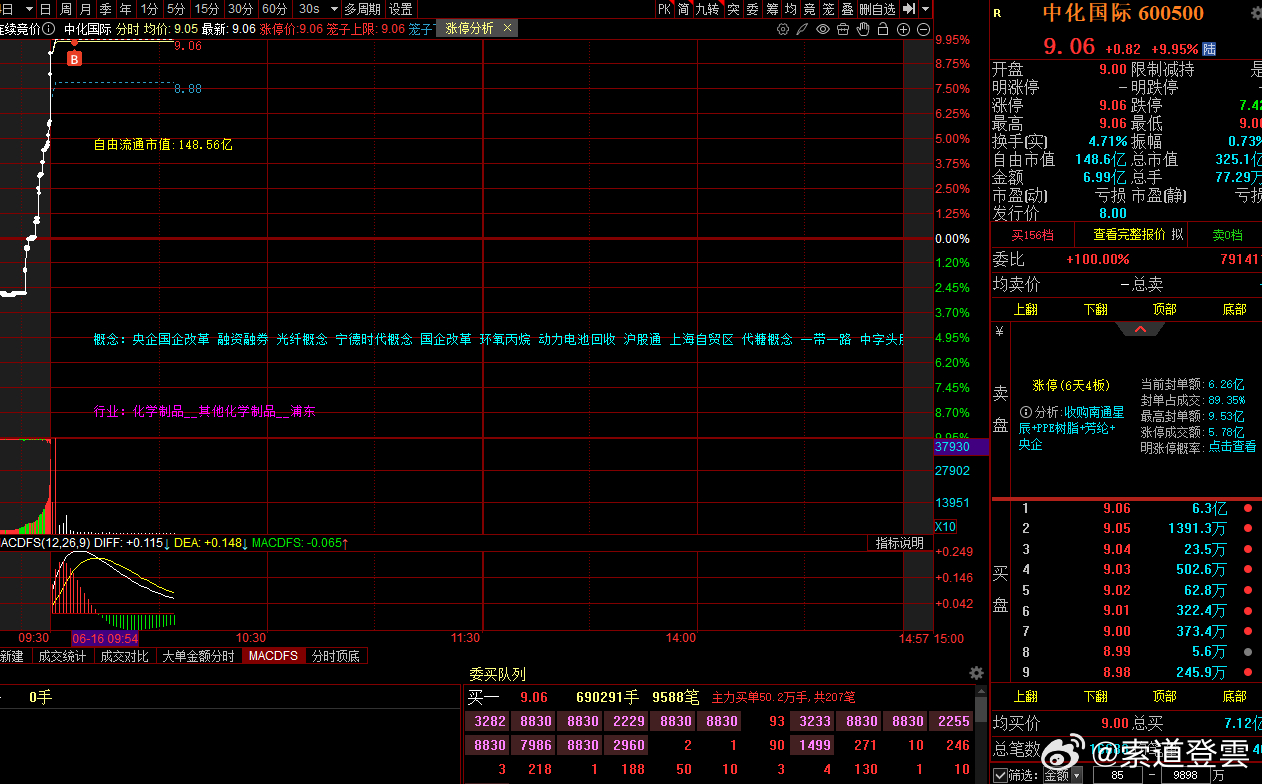This screenshot has height=784, width=1262.
Task: Switch to monthly 月 period
Action: click(x=86, y=9)
